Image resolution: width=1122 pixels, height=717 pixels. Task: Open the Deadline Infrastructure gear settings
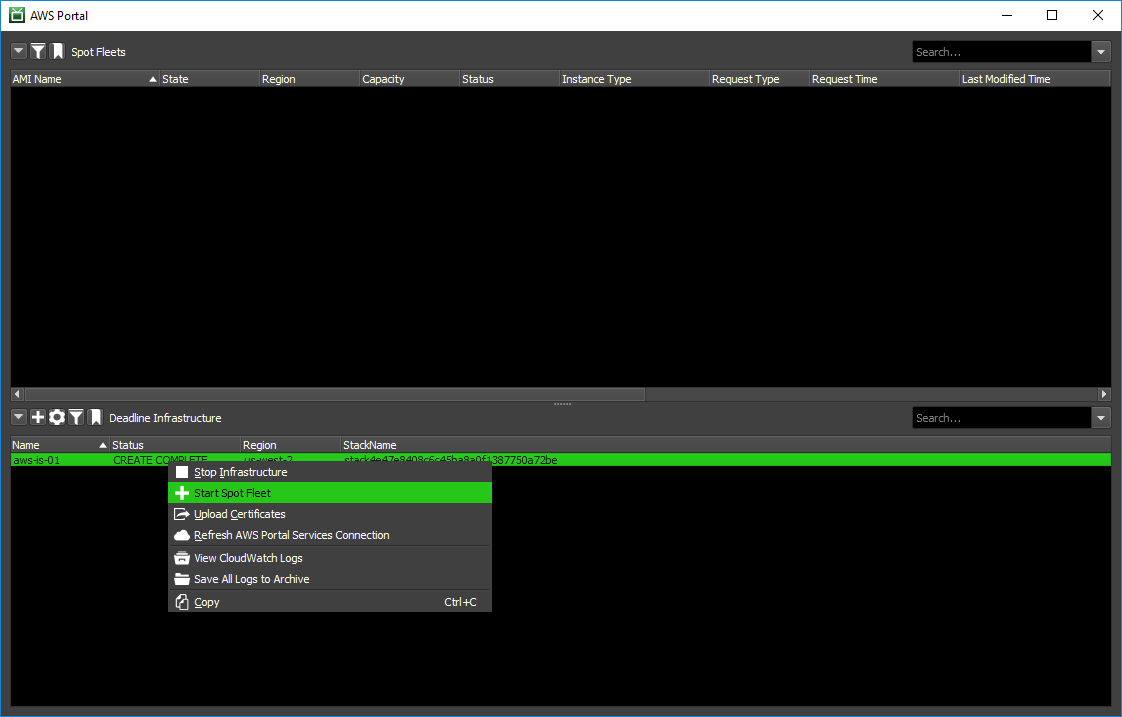coord(57,417)
